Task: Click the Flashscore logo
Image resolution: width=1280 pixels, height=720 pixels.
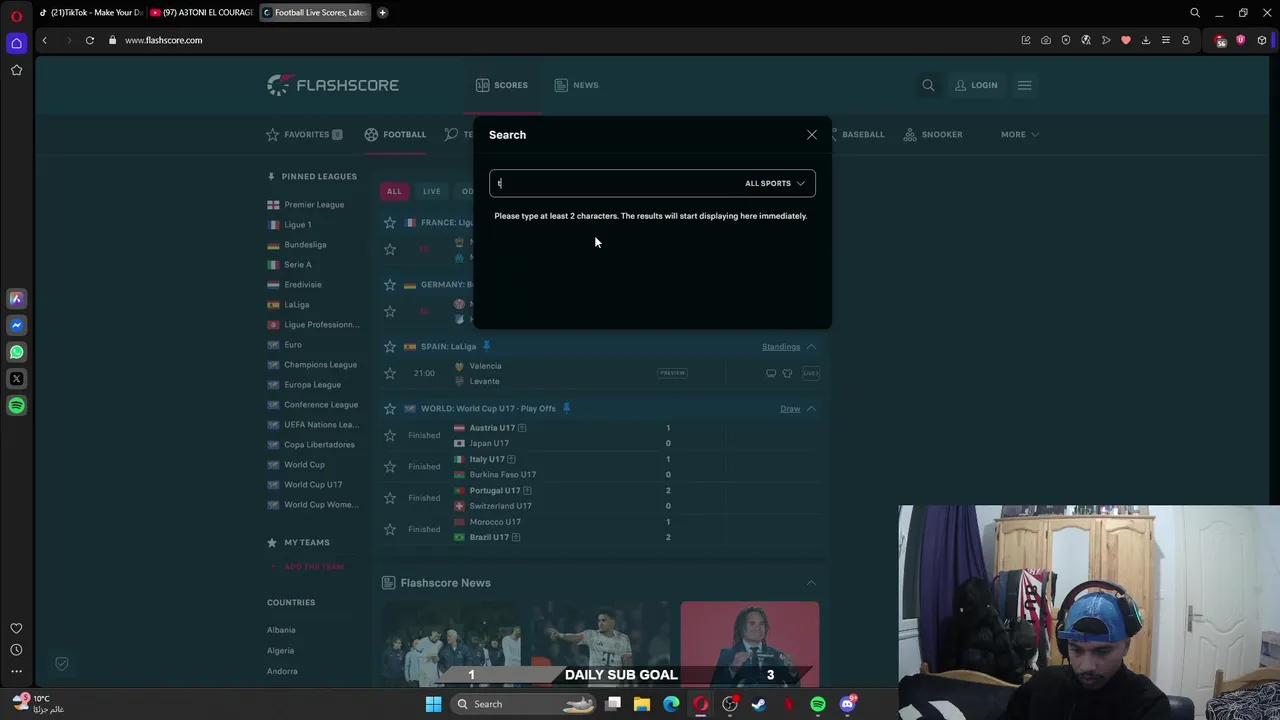Action: (333, 85)
